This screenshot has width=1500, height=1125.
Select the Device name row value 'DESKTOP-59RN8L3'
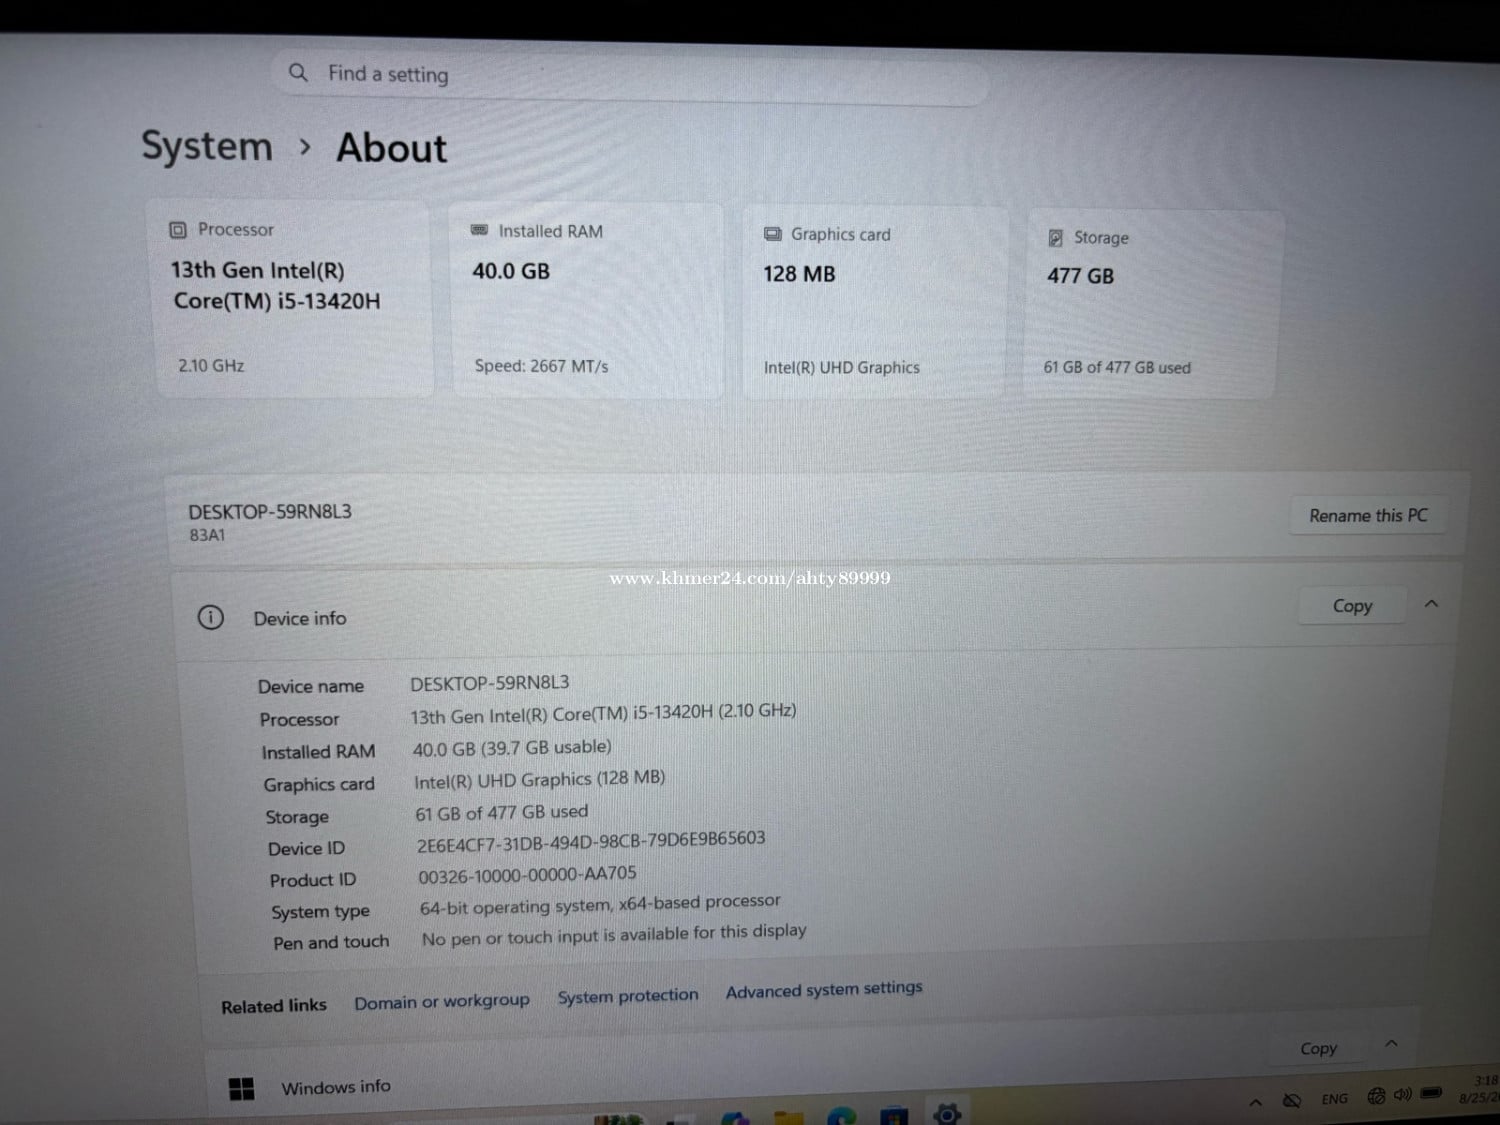tap(490, 683)
